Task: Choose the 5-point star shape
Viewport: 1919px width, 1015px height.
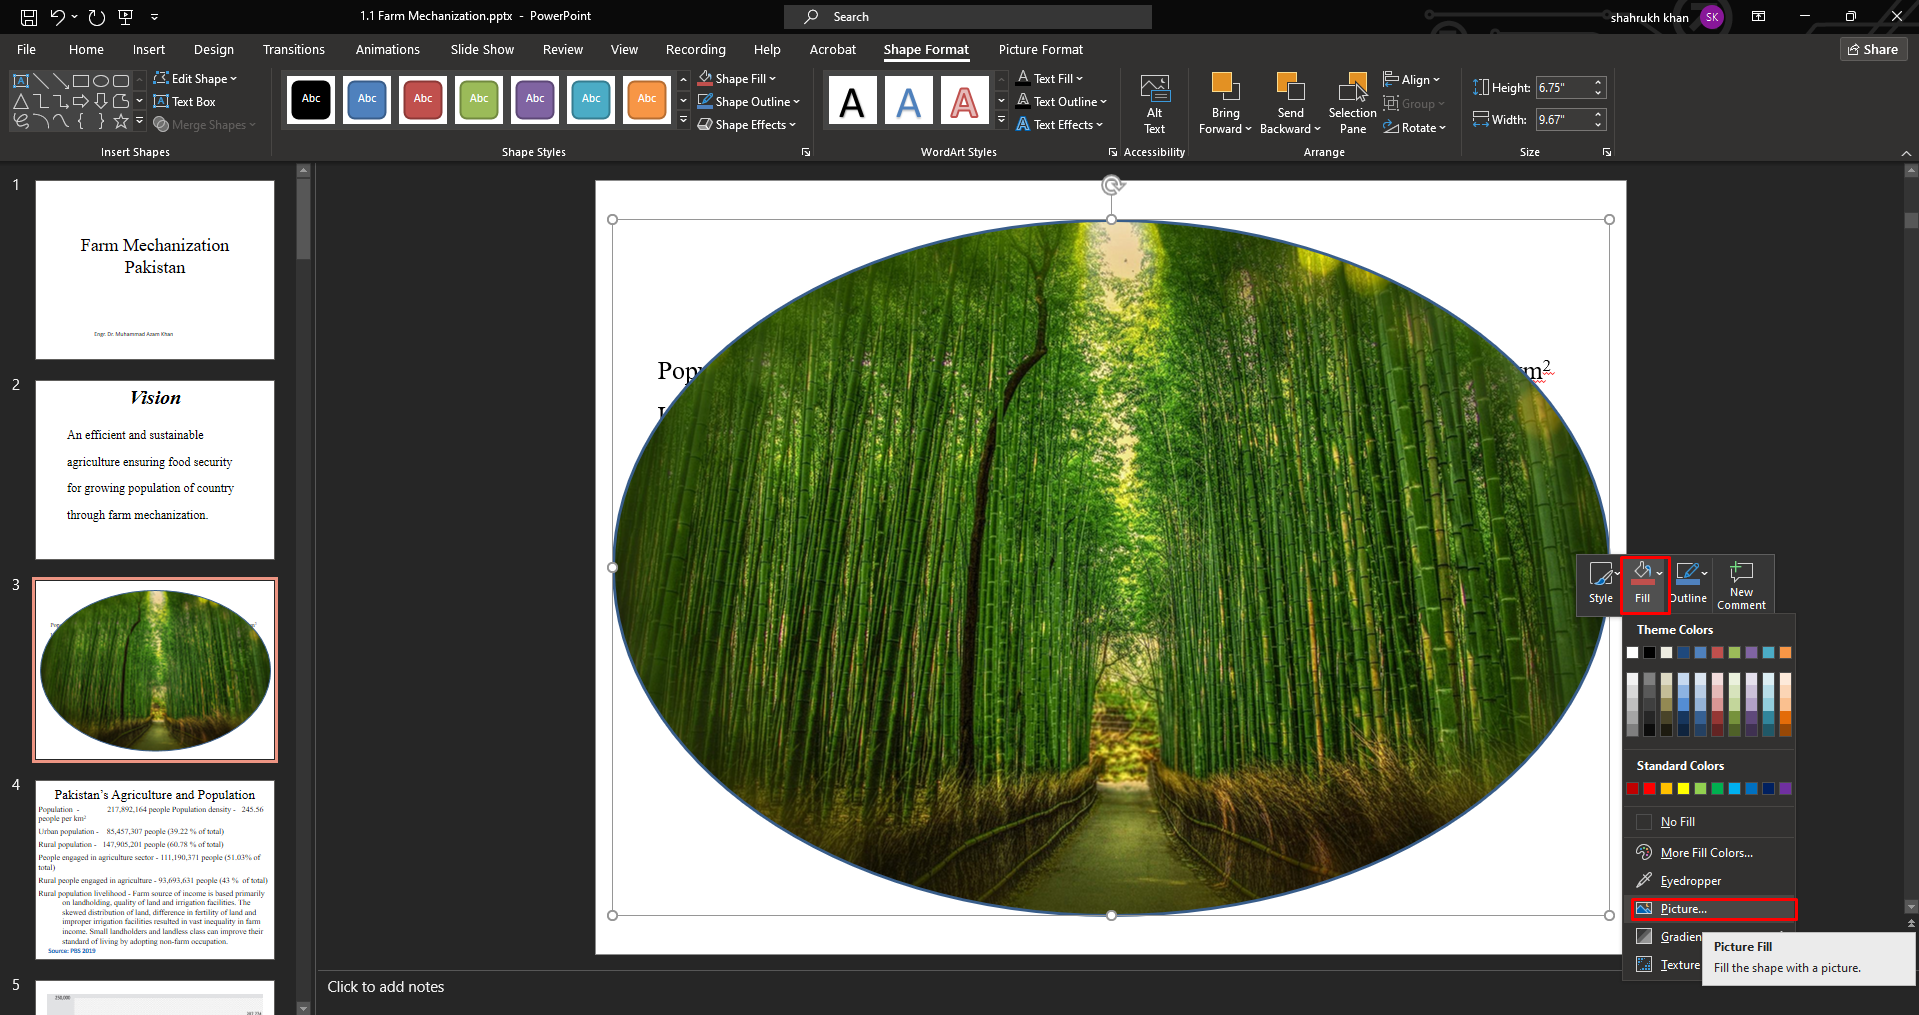Action: (x=121, y=121)
